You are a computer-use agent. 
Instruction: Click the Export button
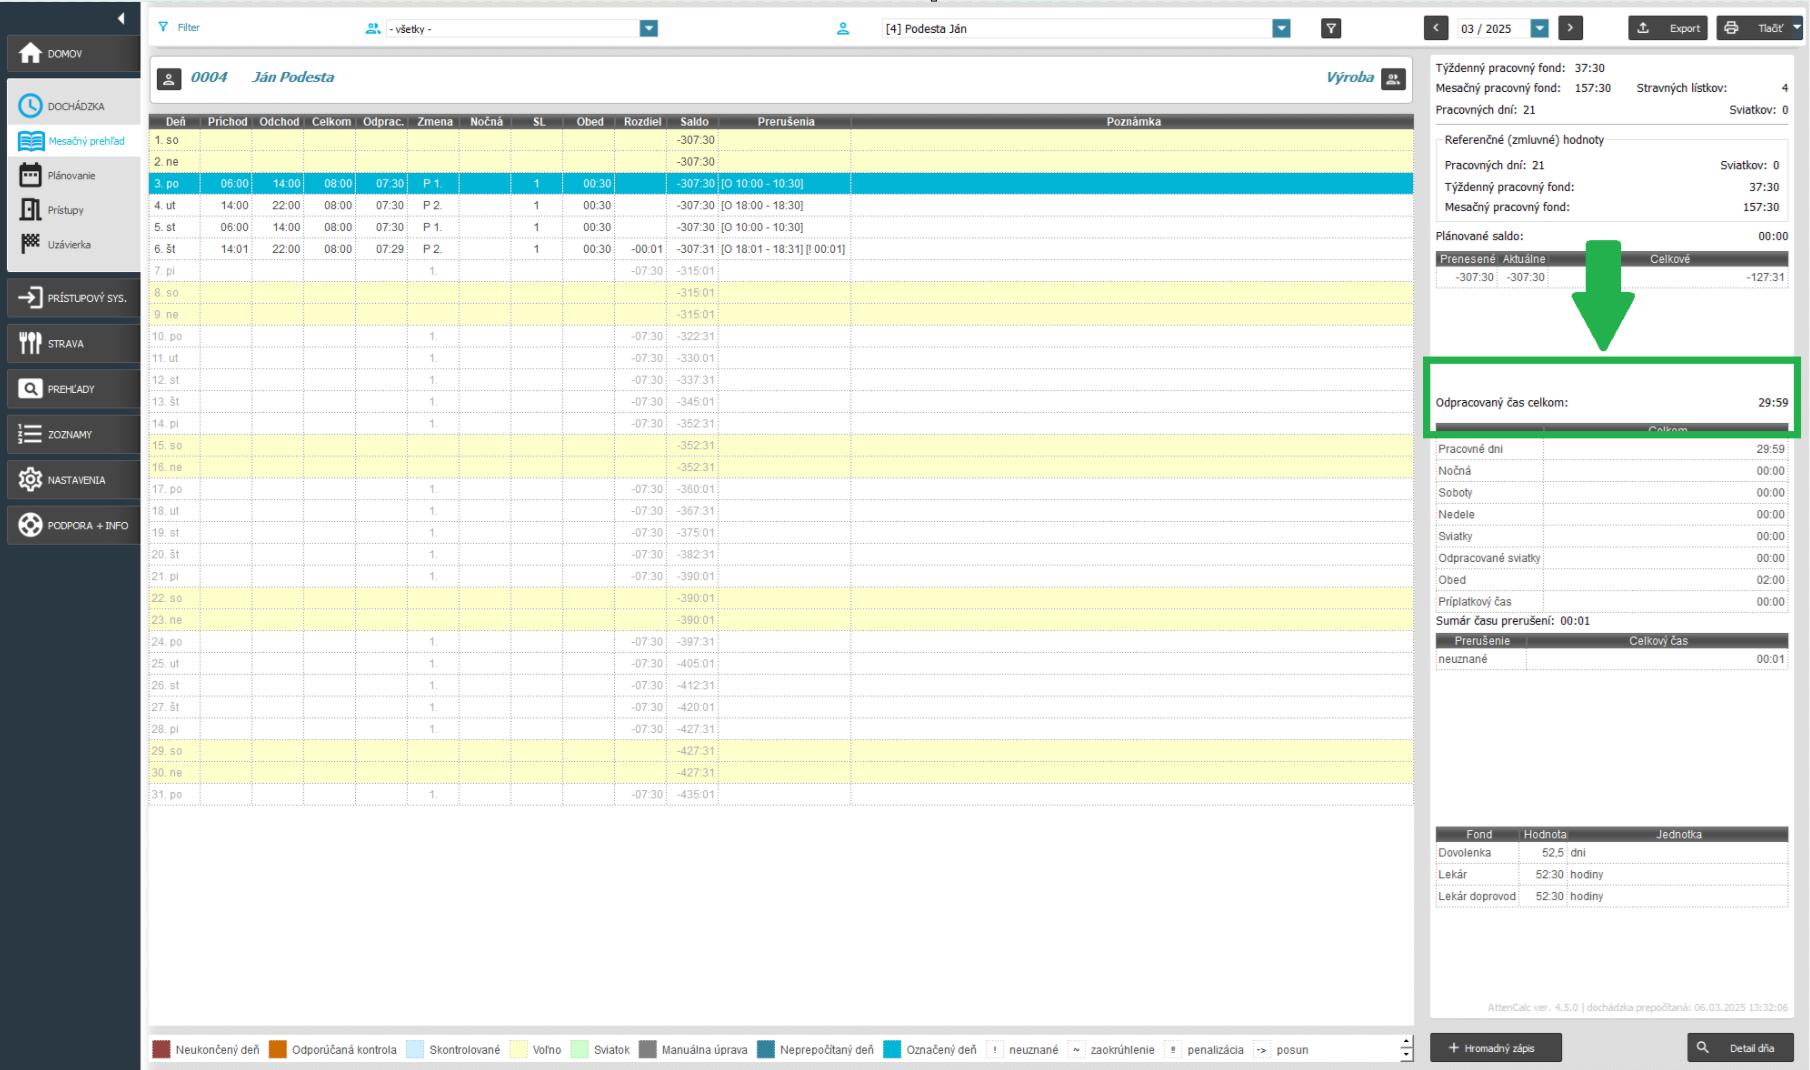(1668, 29)
